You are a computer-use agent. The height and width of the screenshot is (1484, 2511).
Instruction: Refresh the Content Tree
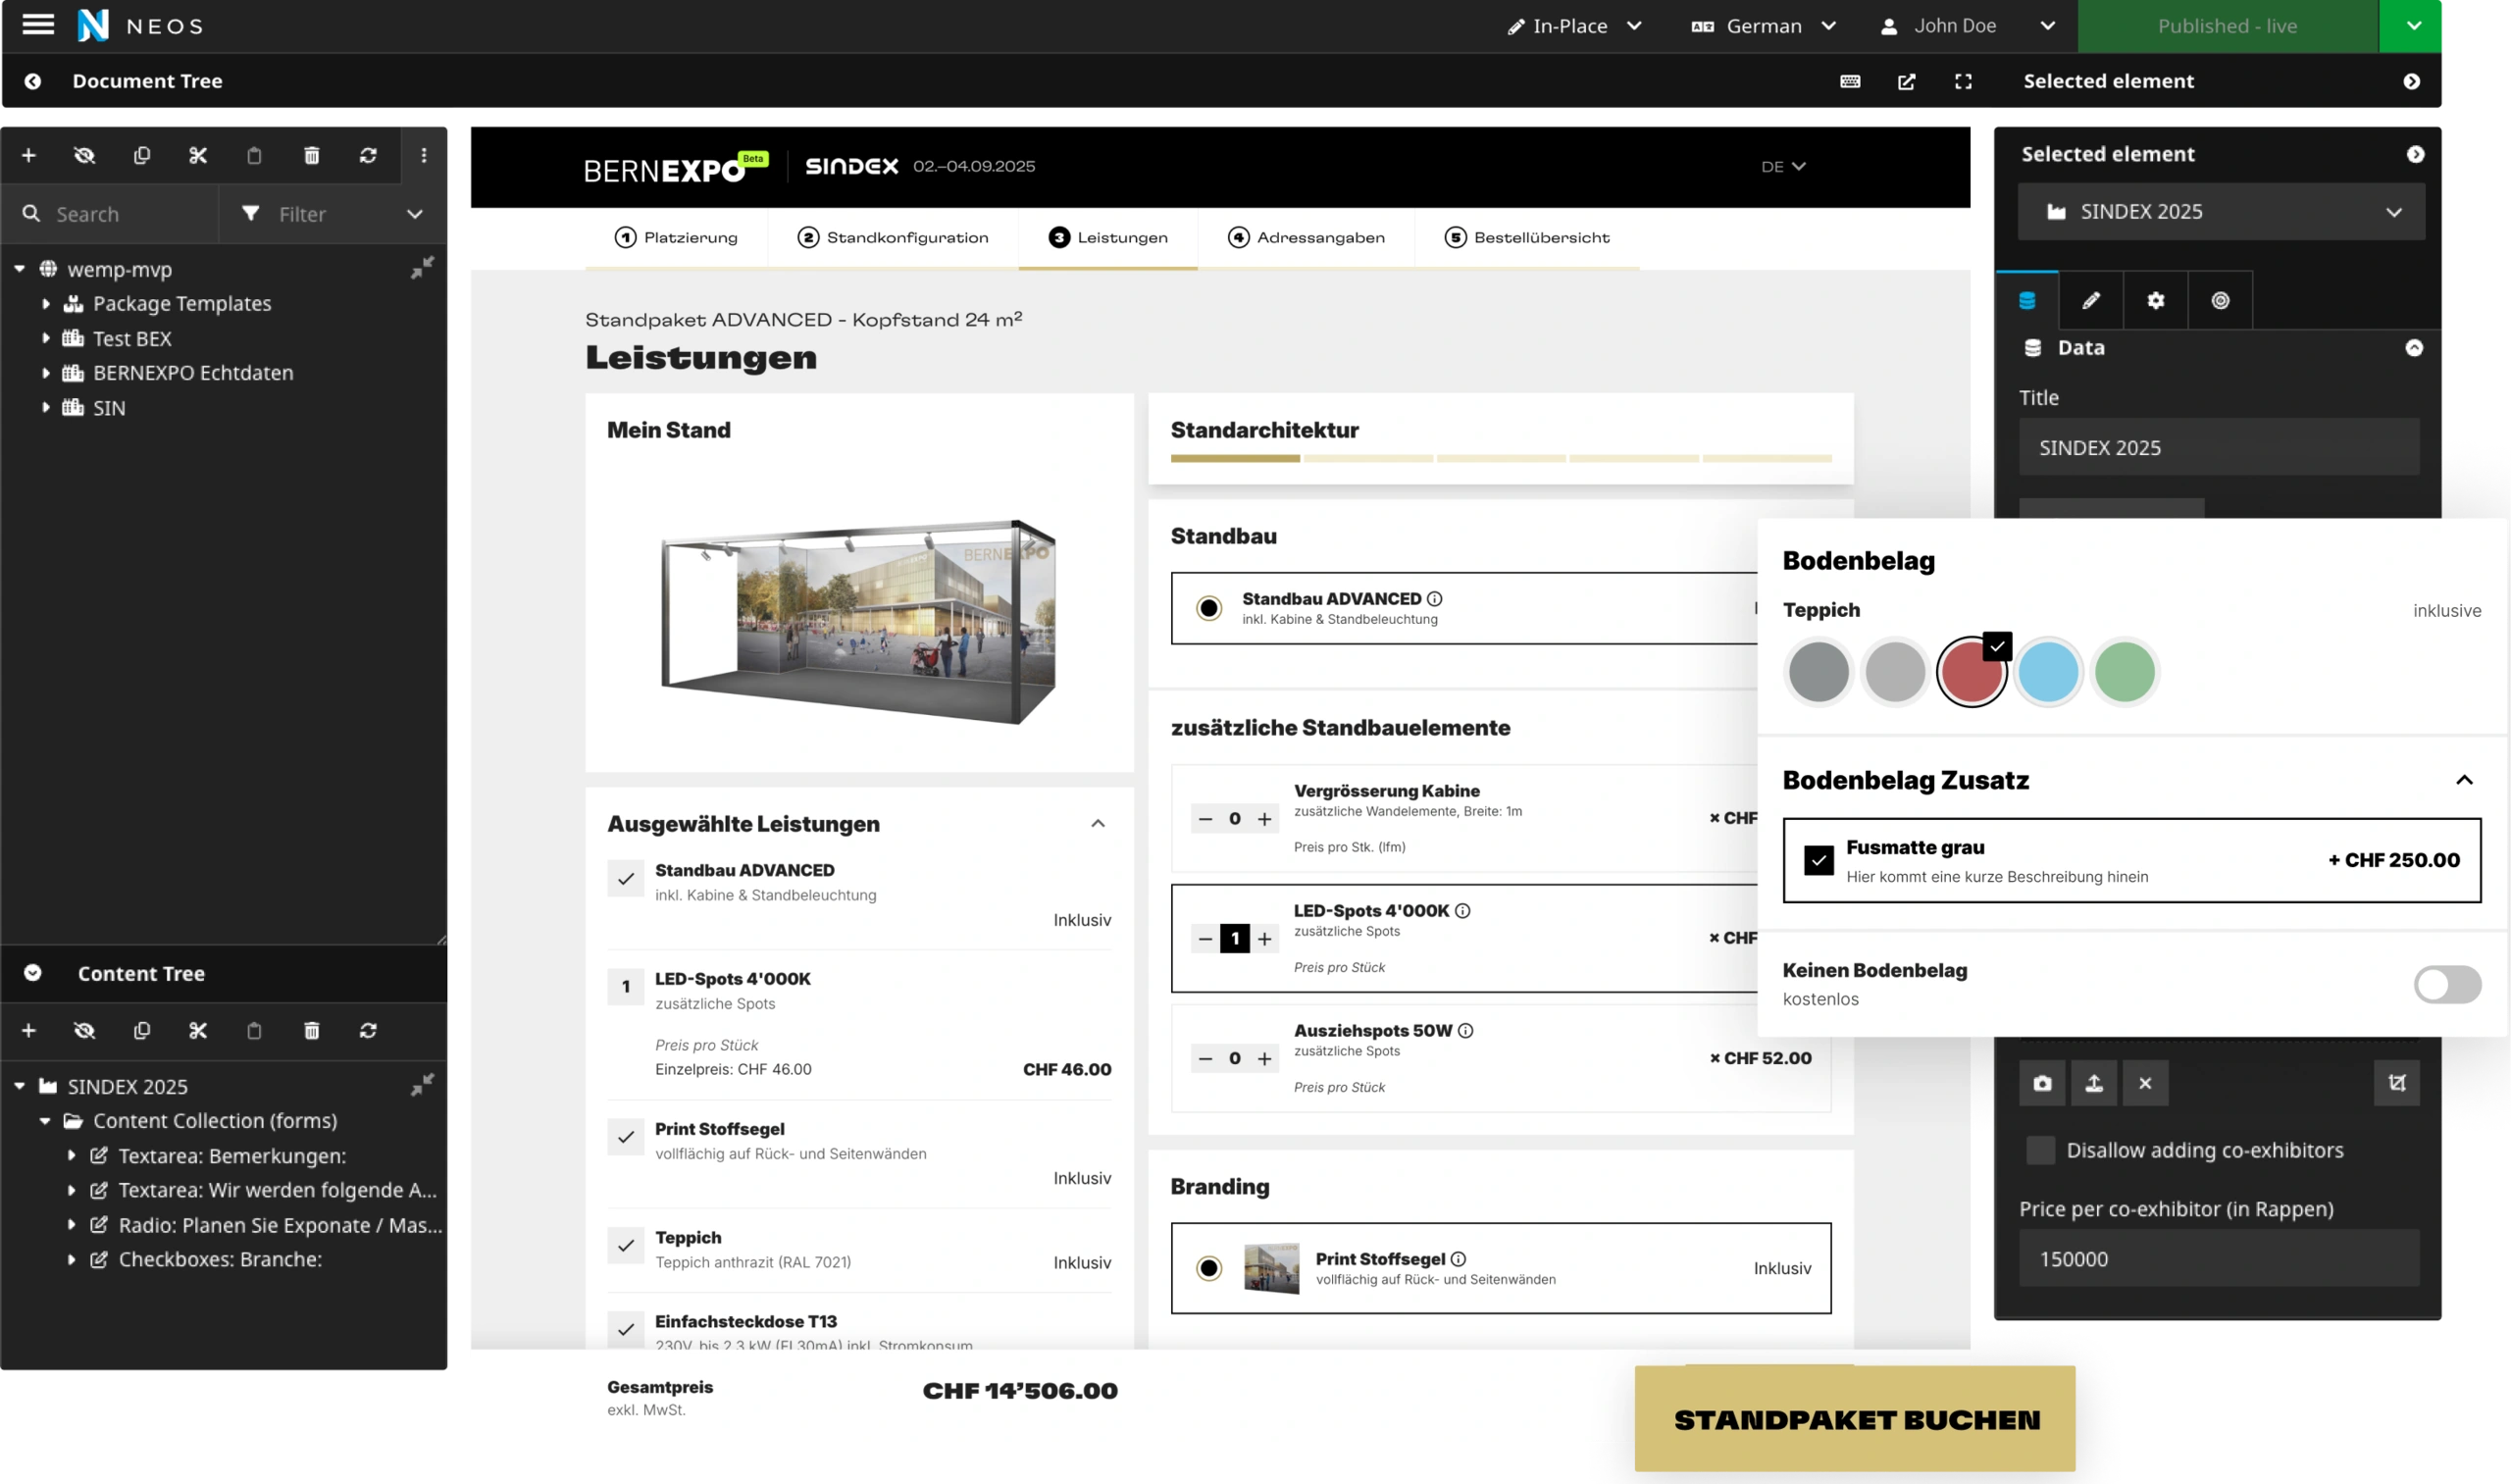(368, 1030)
